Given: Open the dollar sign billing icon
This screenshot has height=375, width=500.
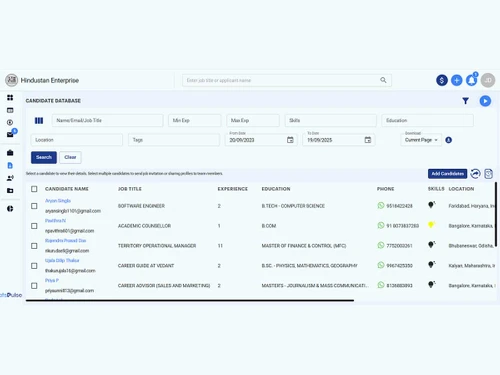Looking at the screenshot, I should (x=442, y=80).
